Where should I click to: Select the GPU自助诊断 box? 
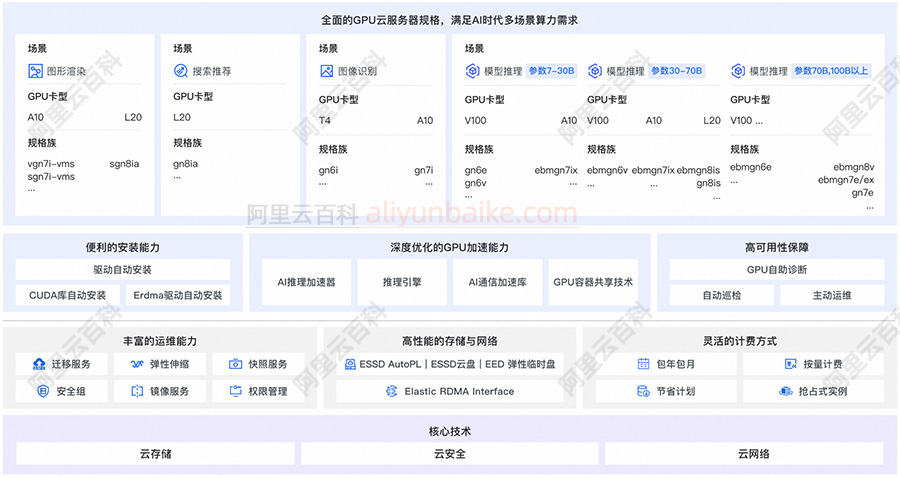(777, 270)
